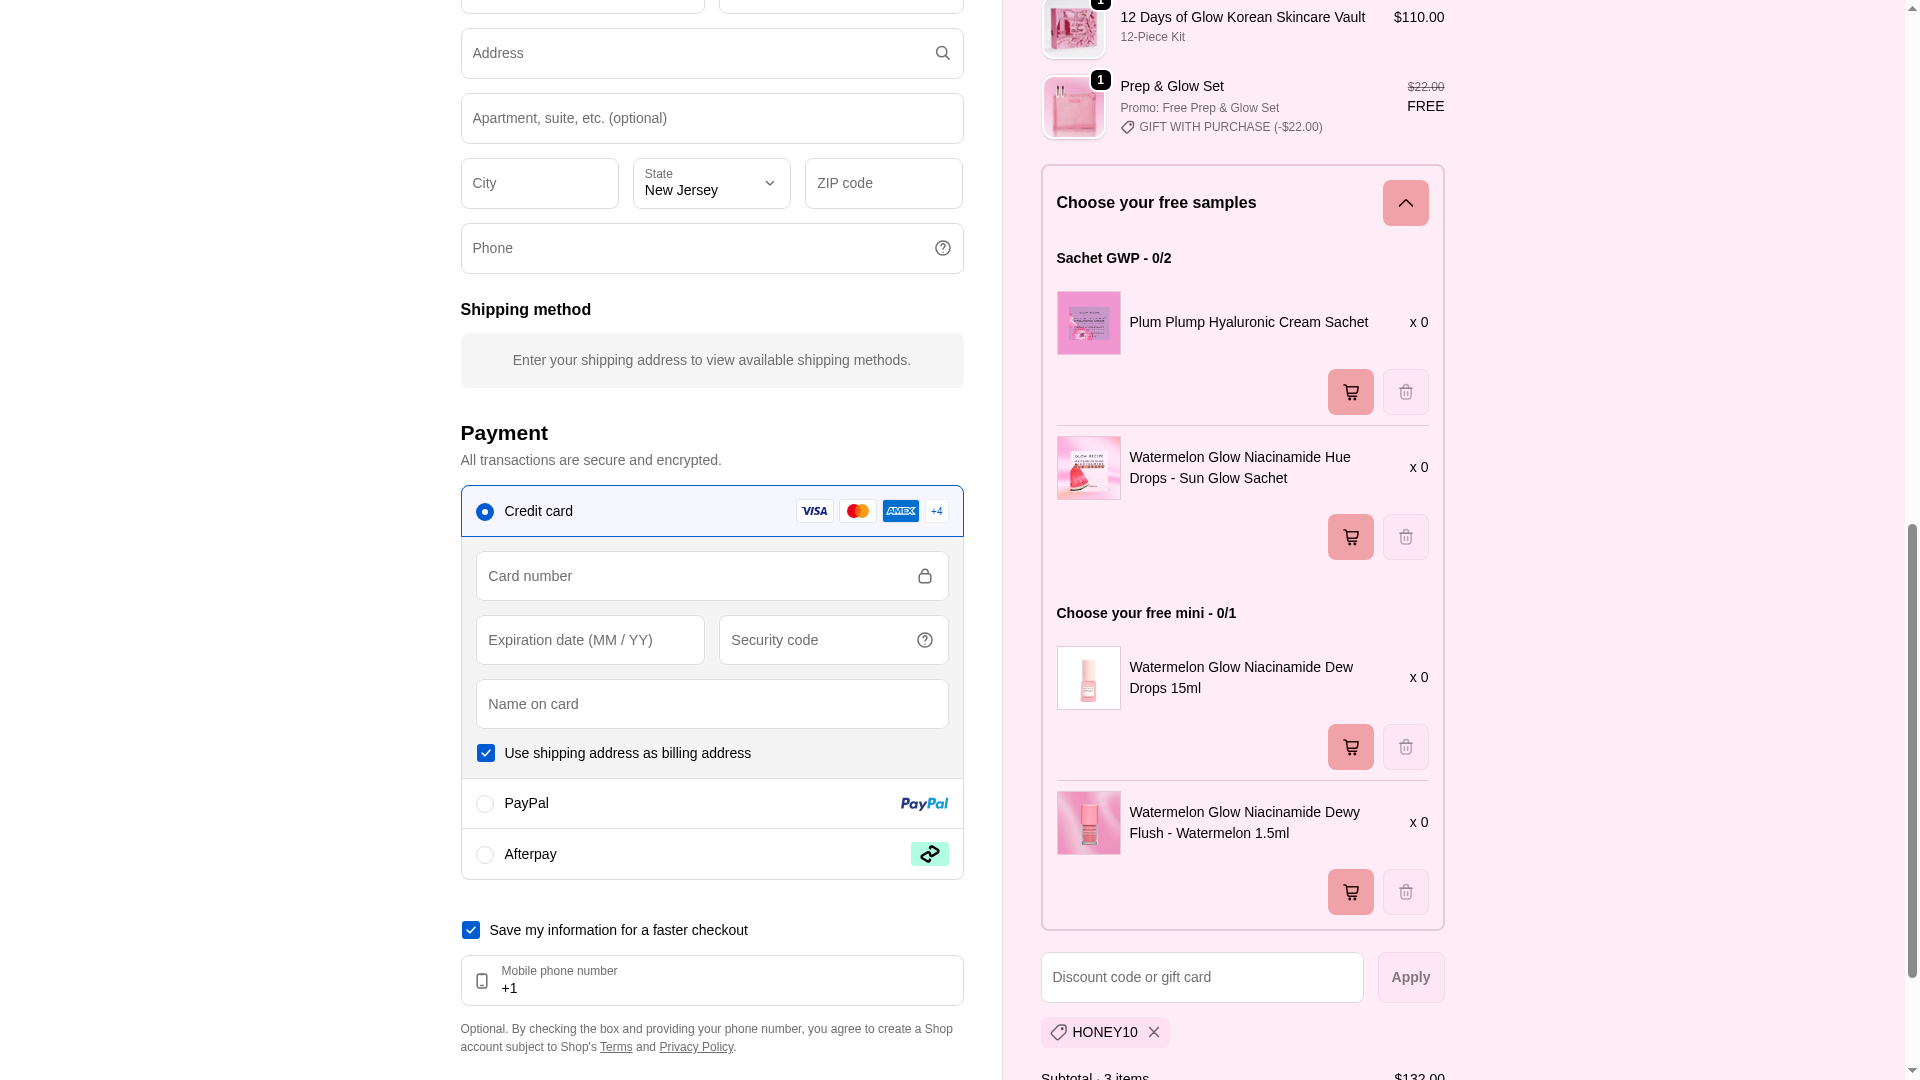Remove the HONEY10 discount code
Image resolution: width=1920 pixels, height=1080 pixels.
coord(1153,1032)
